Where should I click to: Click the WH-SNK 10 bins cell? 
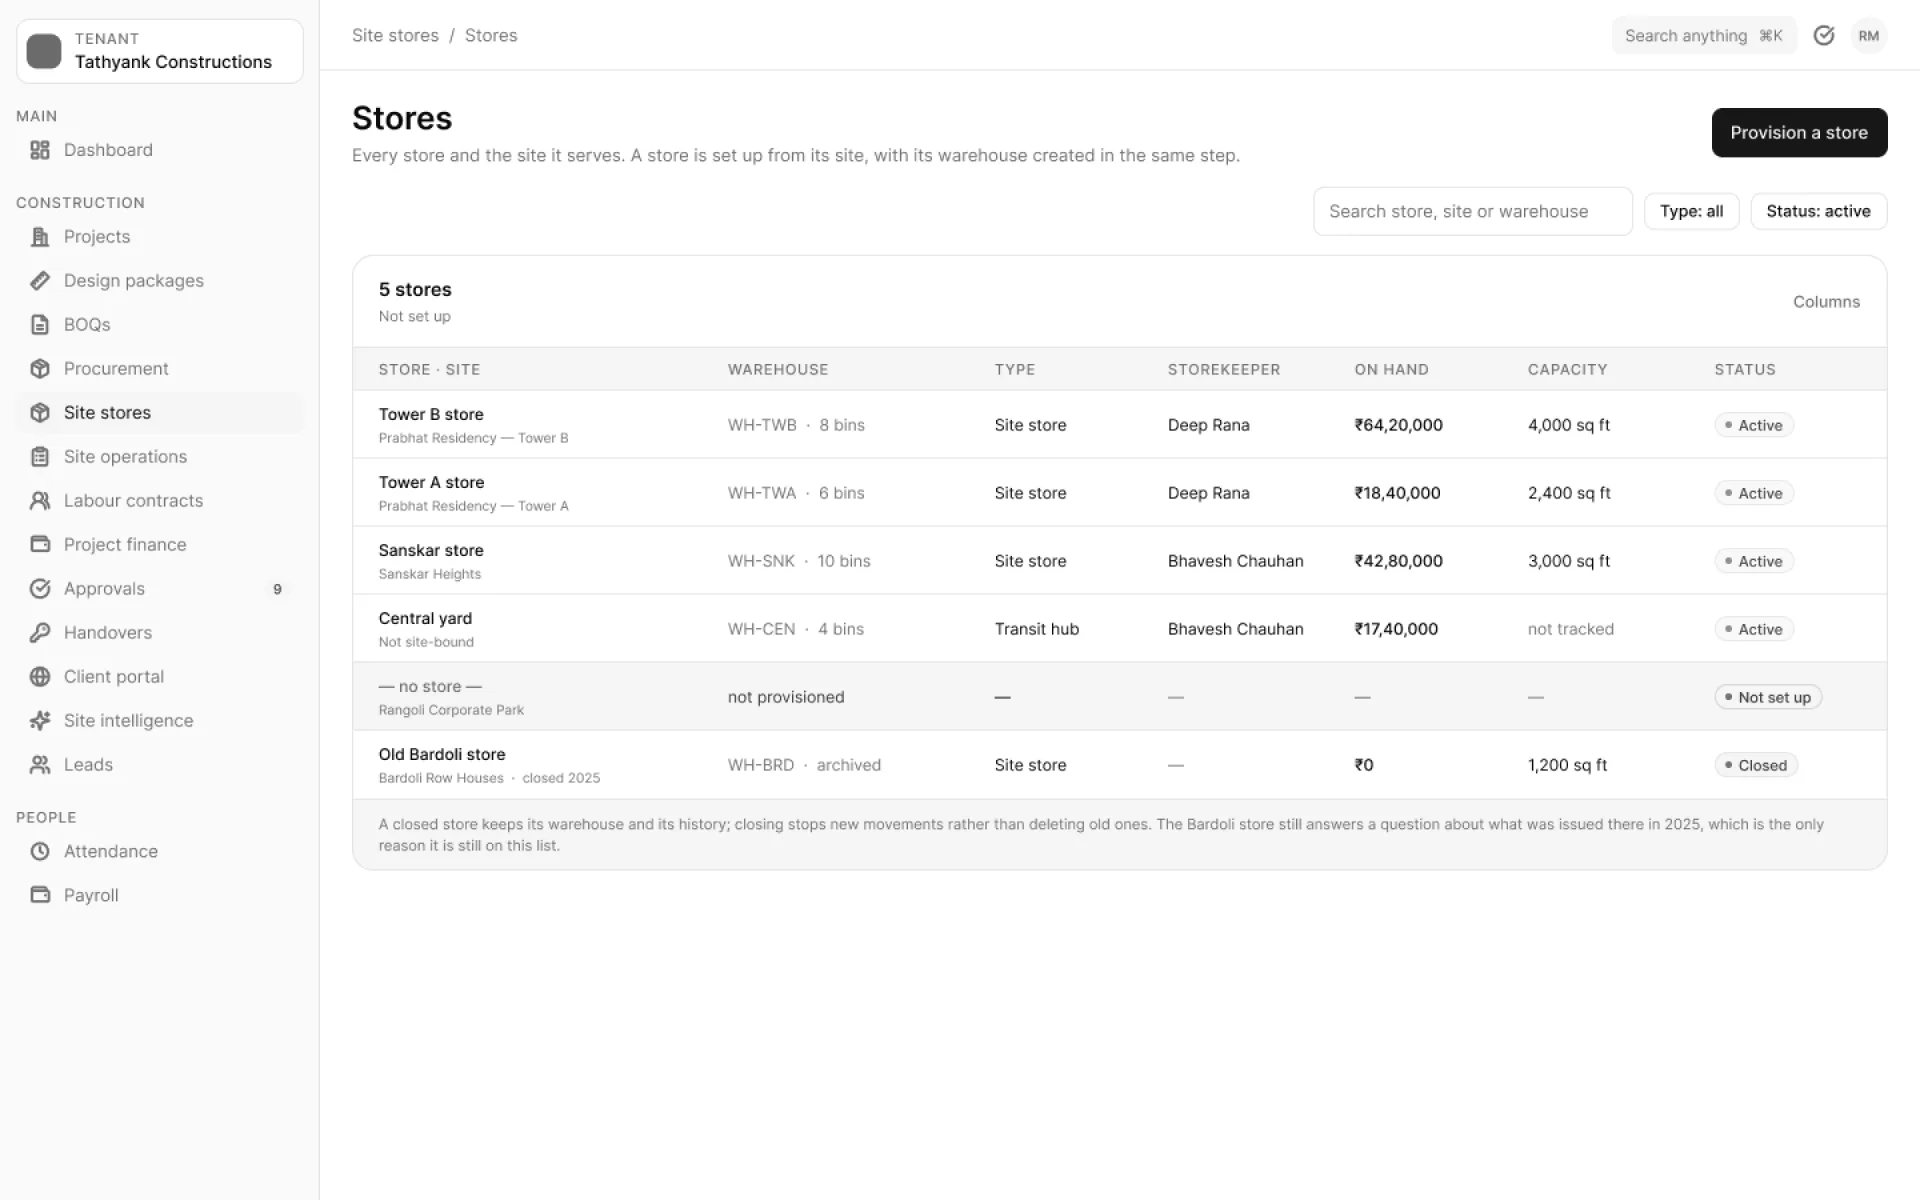click(x=799, y=561)
